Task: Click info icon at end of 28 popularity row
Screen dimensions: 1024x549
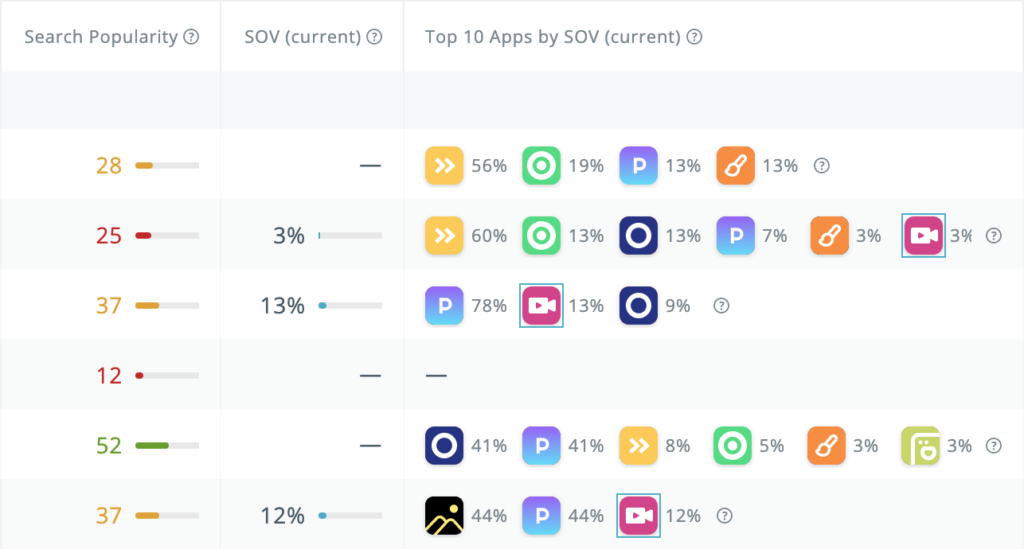Action: [x=822, y=166]
